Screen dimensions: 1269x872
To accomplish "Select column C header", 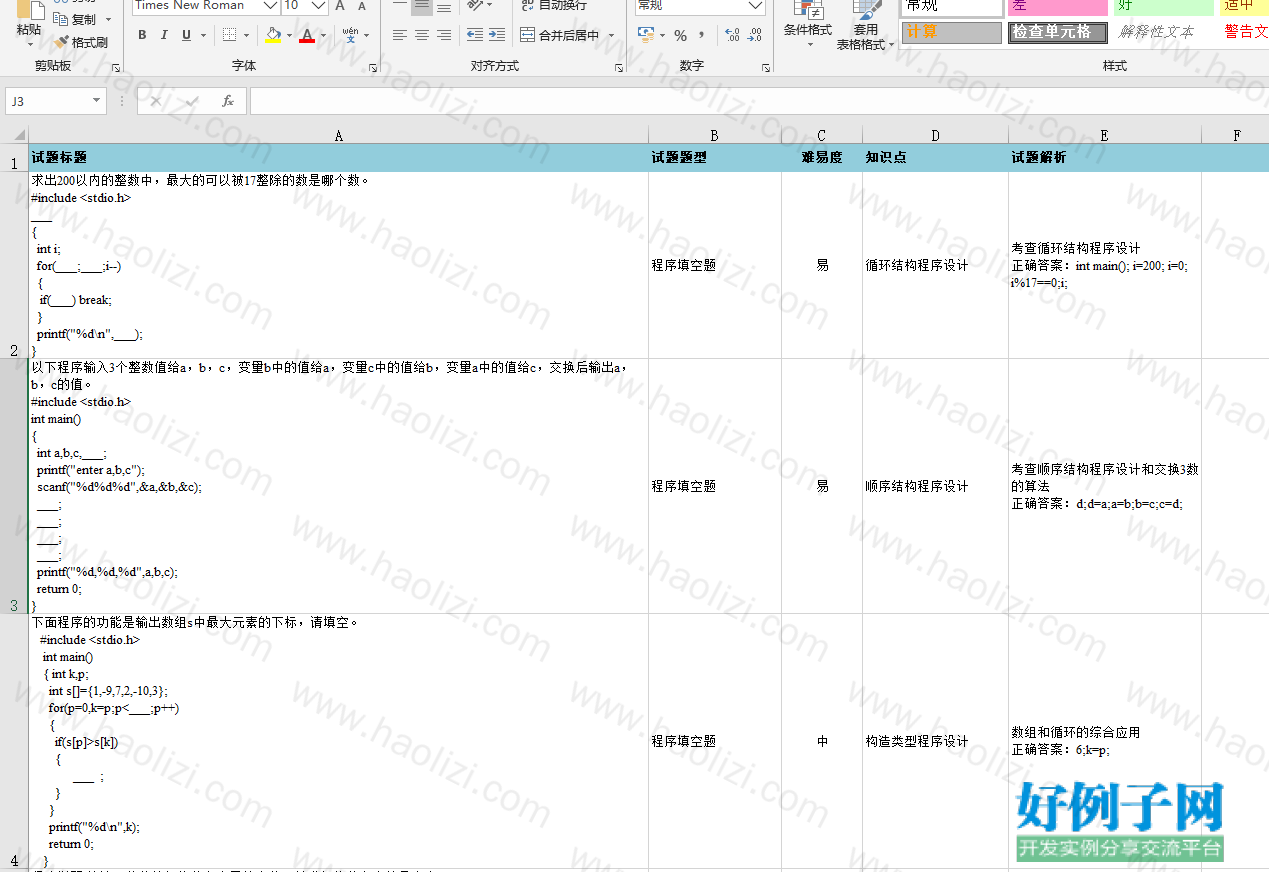I will [x=822, y=135].
